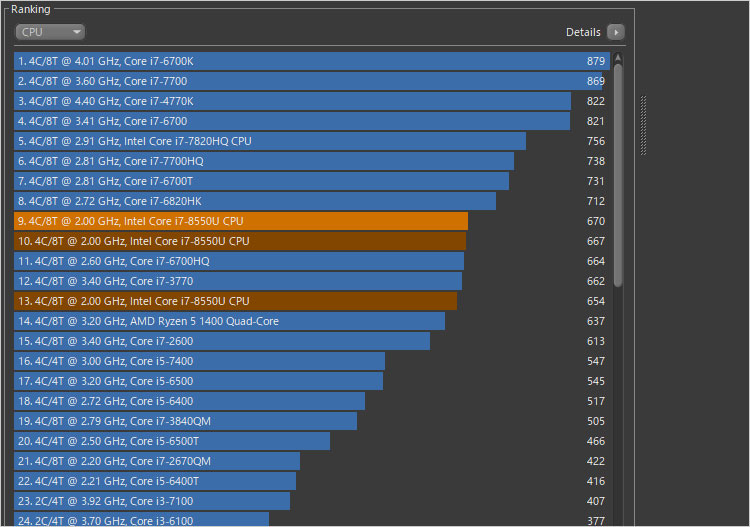Click the scrollbar up arrow
The height and width of the screenshot is (527, 750).
[618, 58]
